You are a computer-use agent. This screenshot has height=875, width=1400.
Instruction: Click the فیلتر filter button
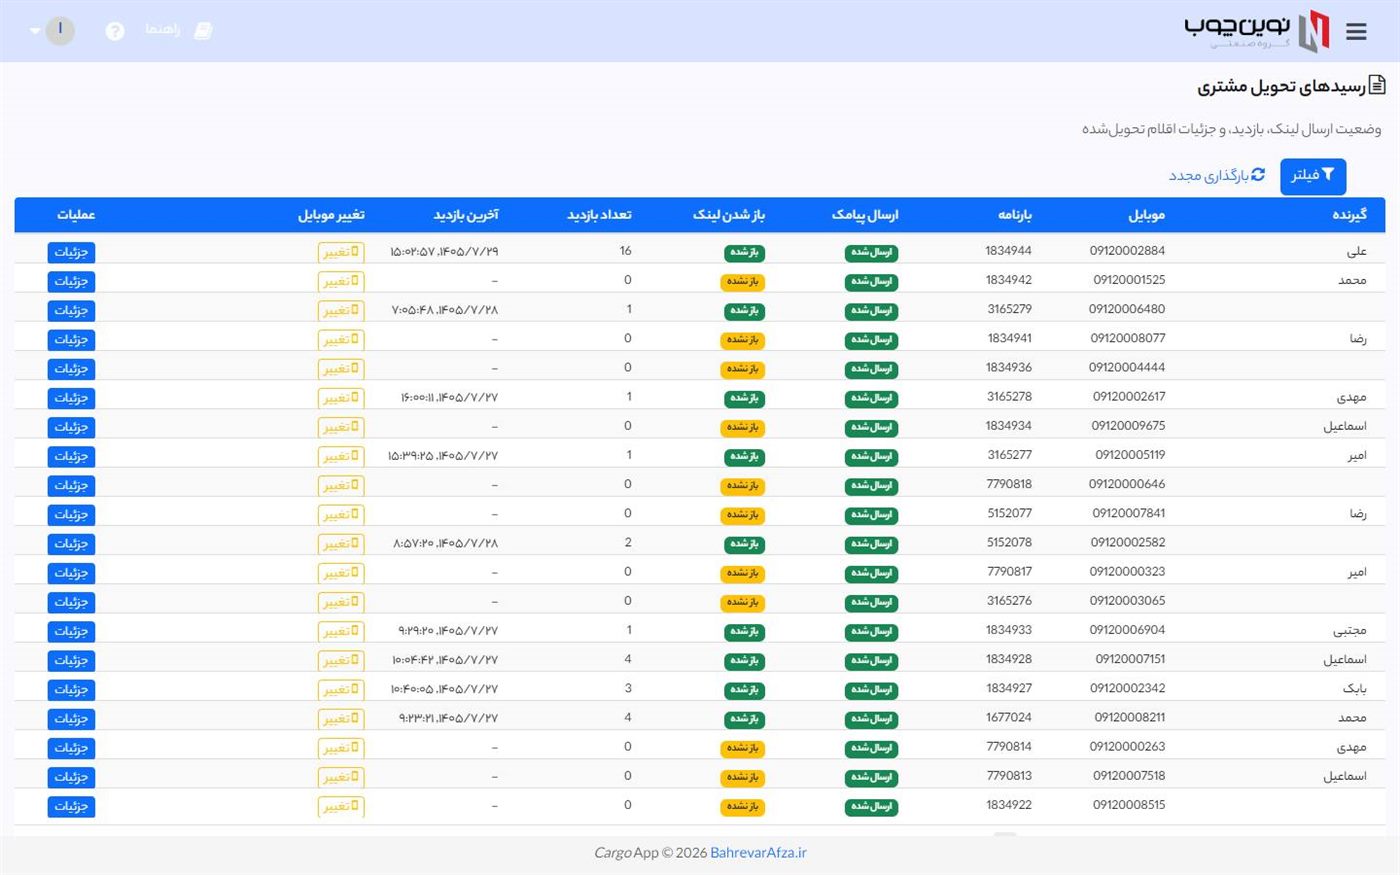coord(1313,175)
